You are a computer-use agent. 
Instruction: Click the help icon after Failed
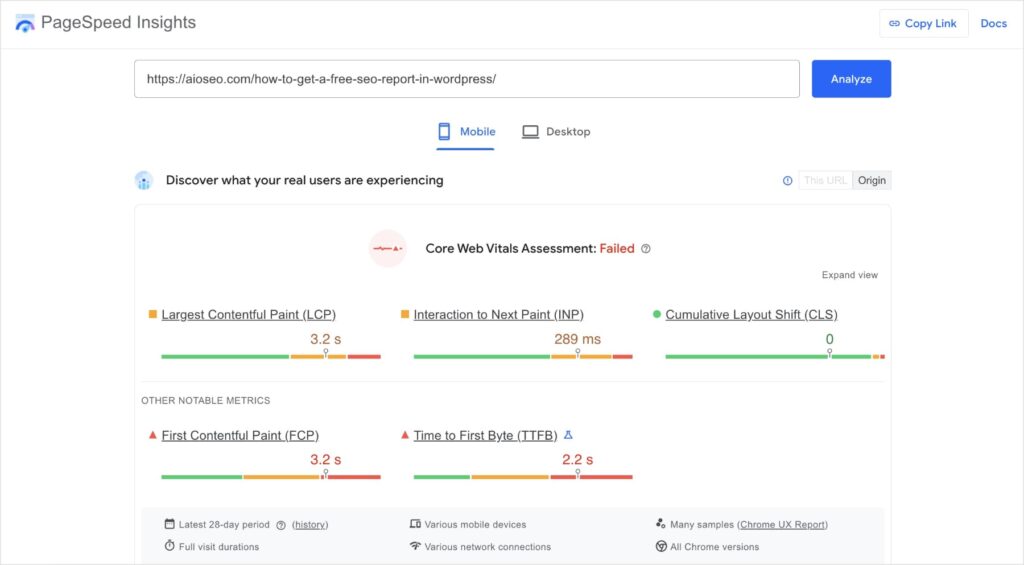click(x=646, y=249)
